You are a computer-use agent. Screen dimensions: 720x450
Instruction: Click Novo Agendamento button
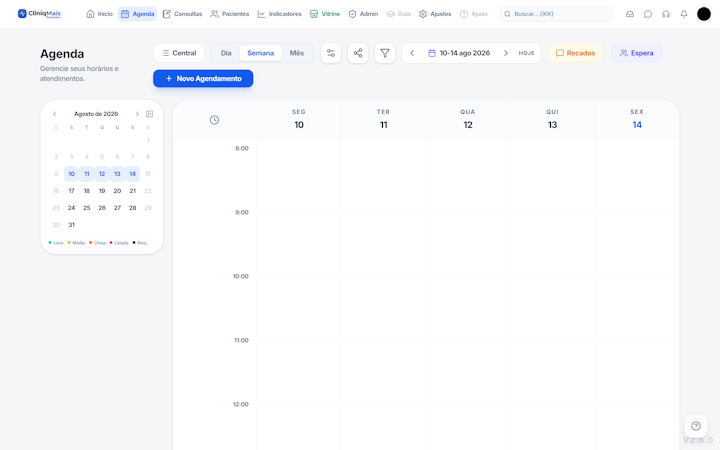[203, 79]
